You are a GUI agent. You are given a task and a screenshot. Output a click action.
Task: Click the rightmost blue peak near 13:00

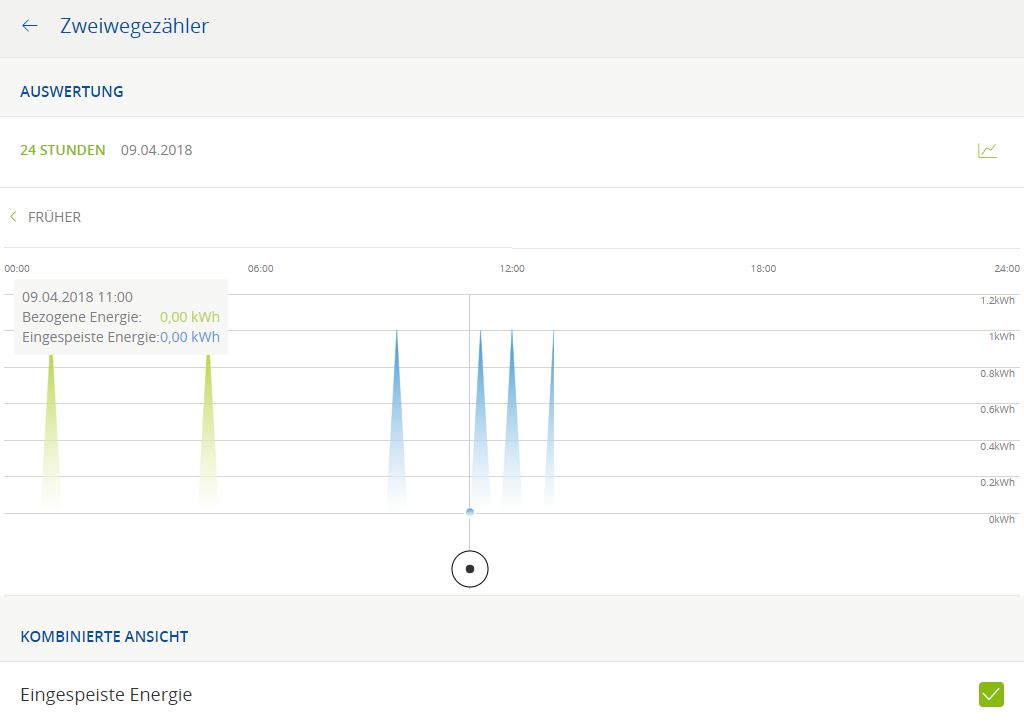click(551, 430)
